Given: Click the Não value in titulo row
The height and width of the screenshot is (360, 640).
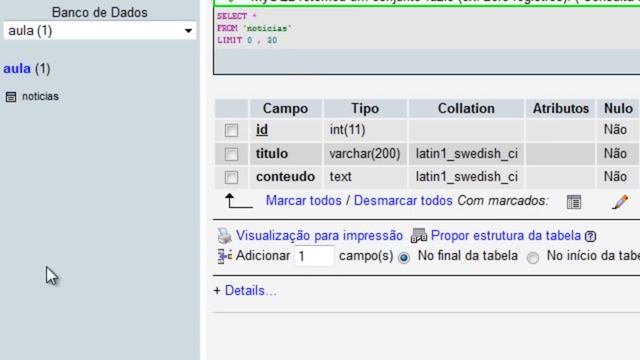Looking at the screenshot, I should tap(615, 153).
